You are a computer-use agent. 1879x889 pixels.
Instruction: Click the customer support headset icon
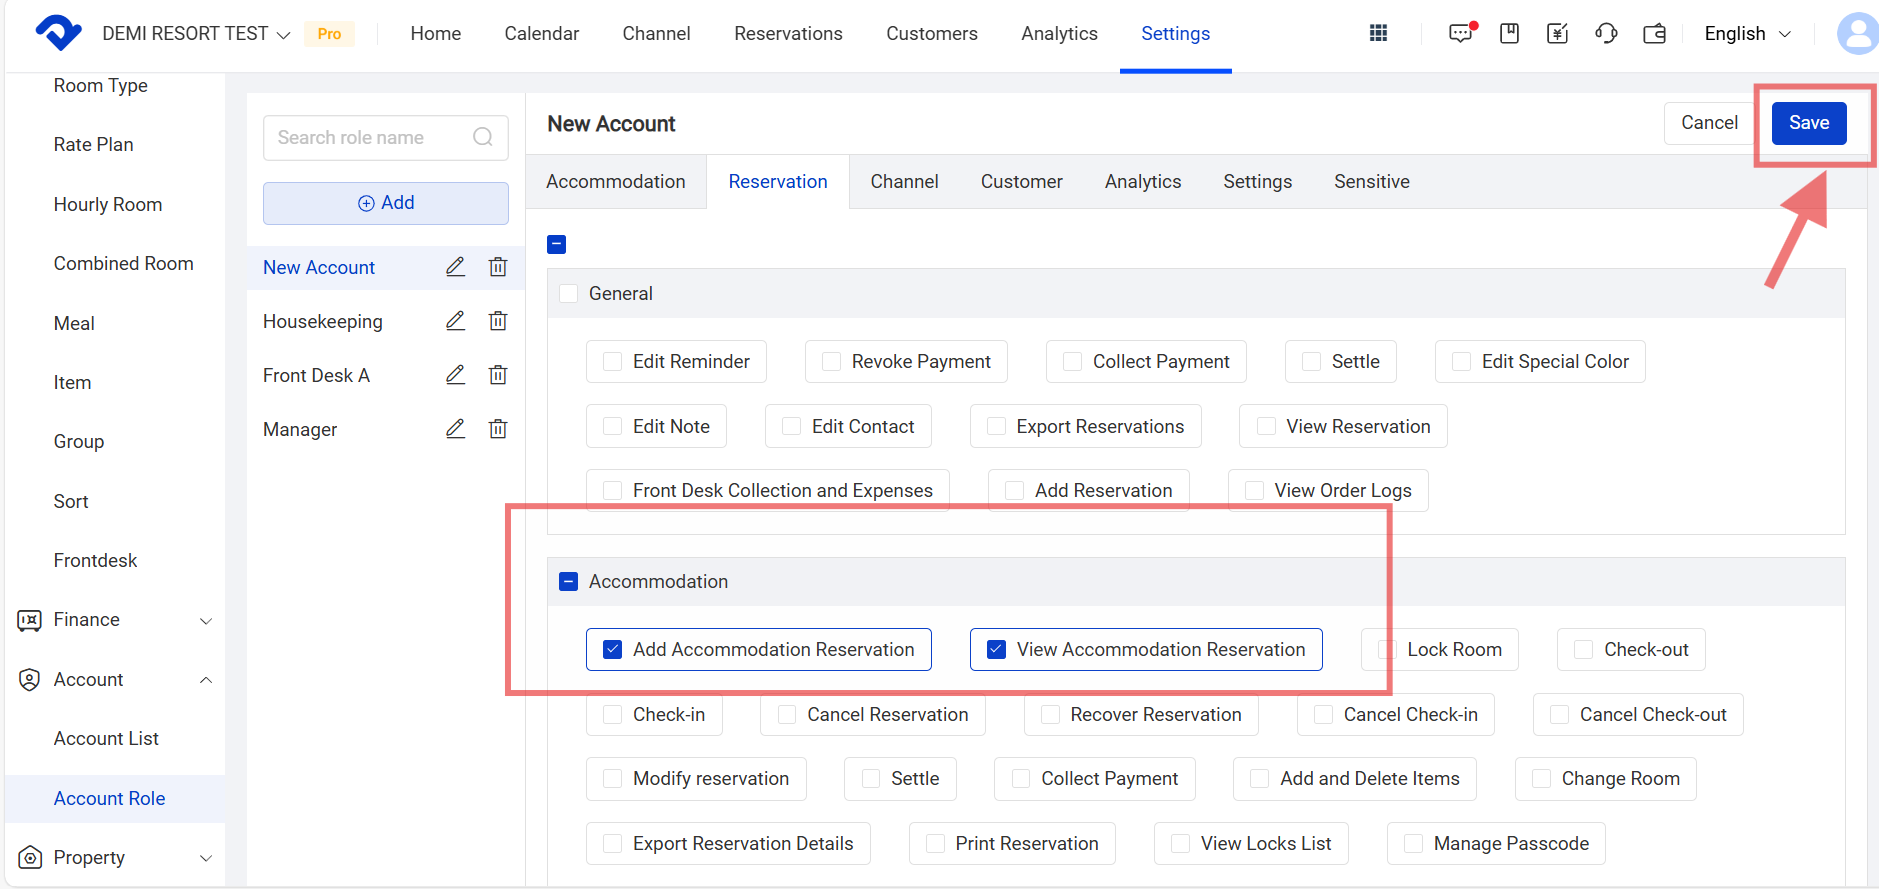(x=1606, y=33)
